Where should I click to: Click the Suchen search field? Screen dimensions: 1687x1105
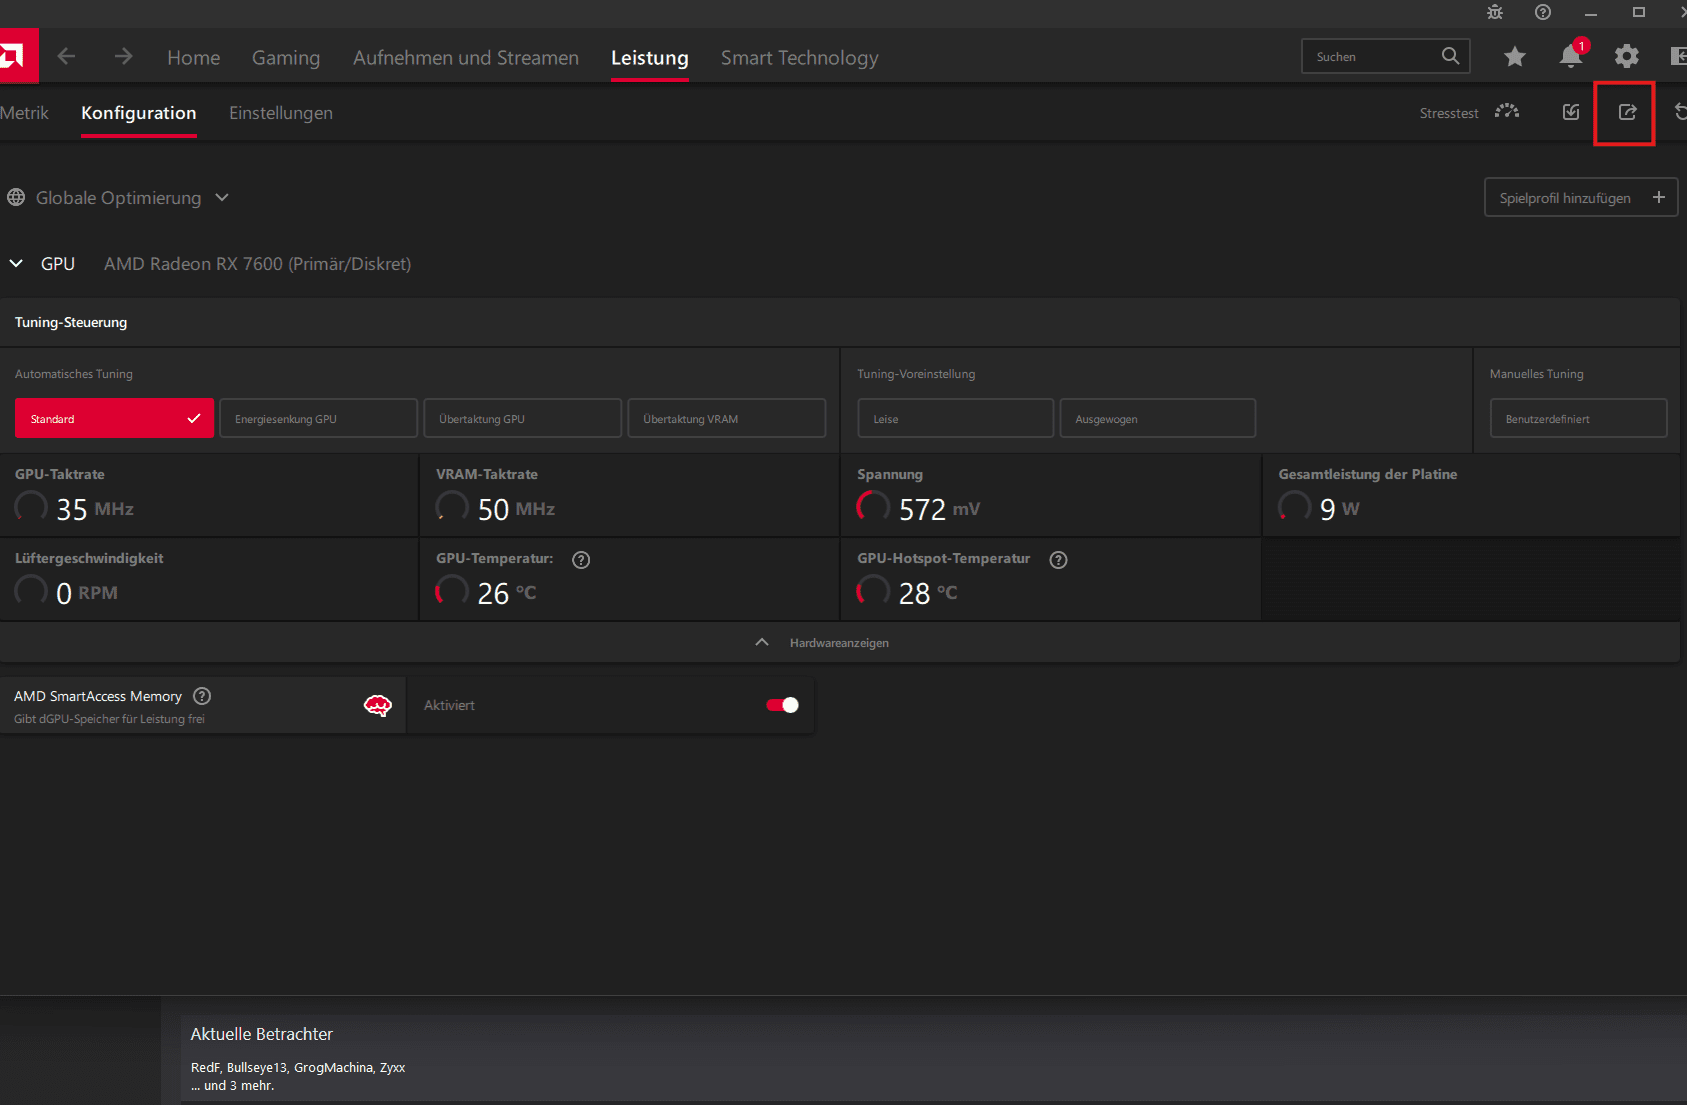(x=1386, y=56)
